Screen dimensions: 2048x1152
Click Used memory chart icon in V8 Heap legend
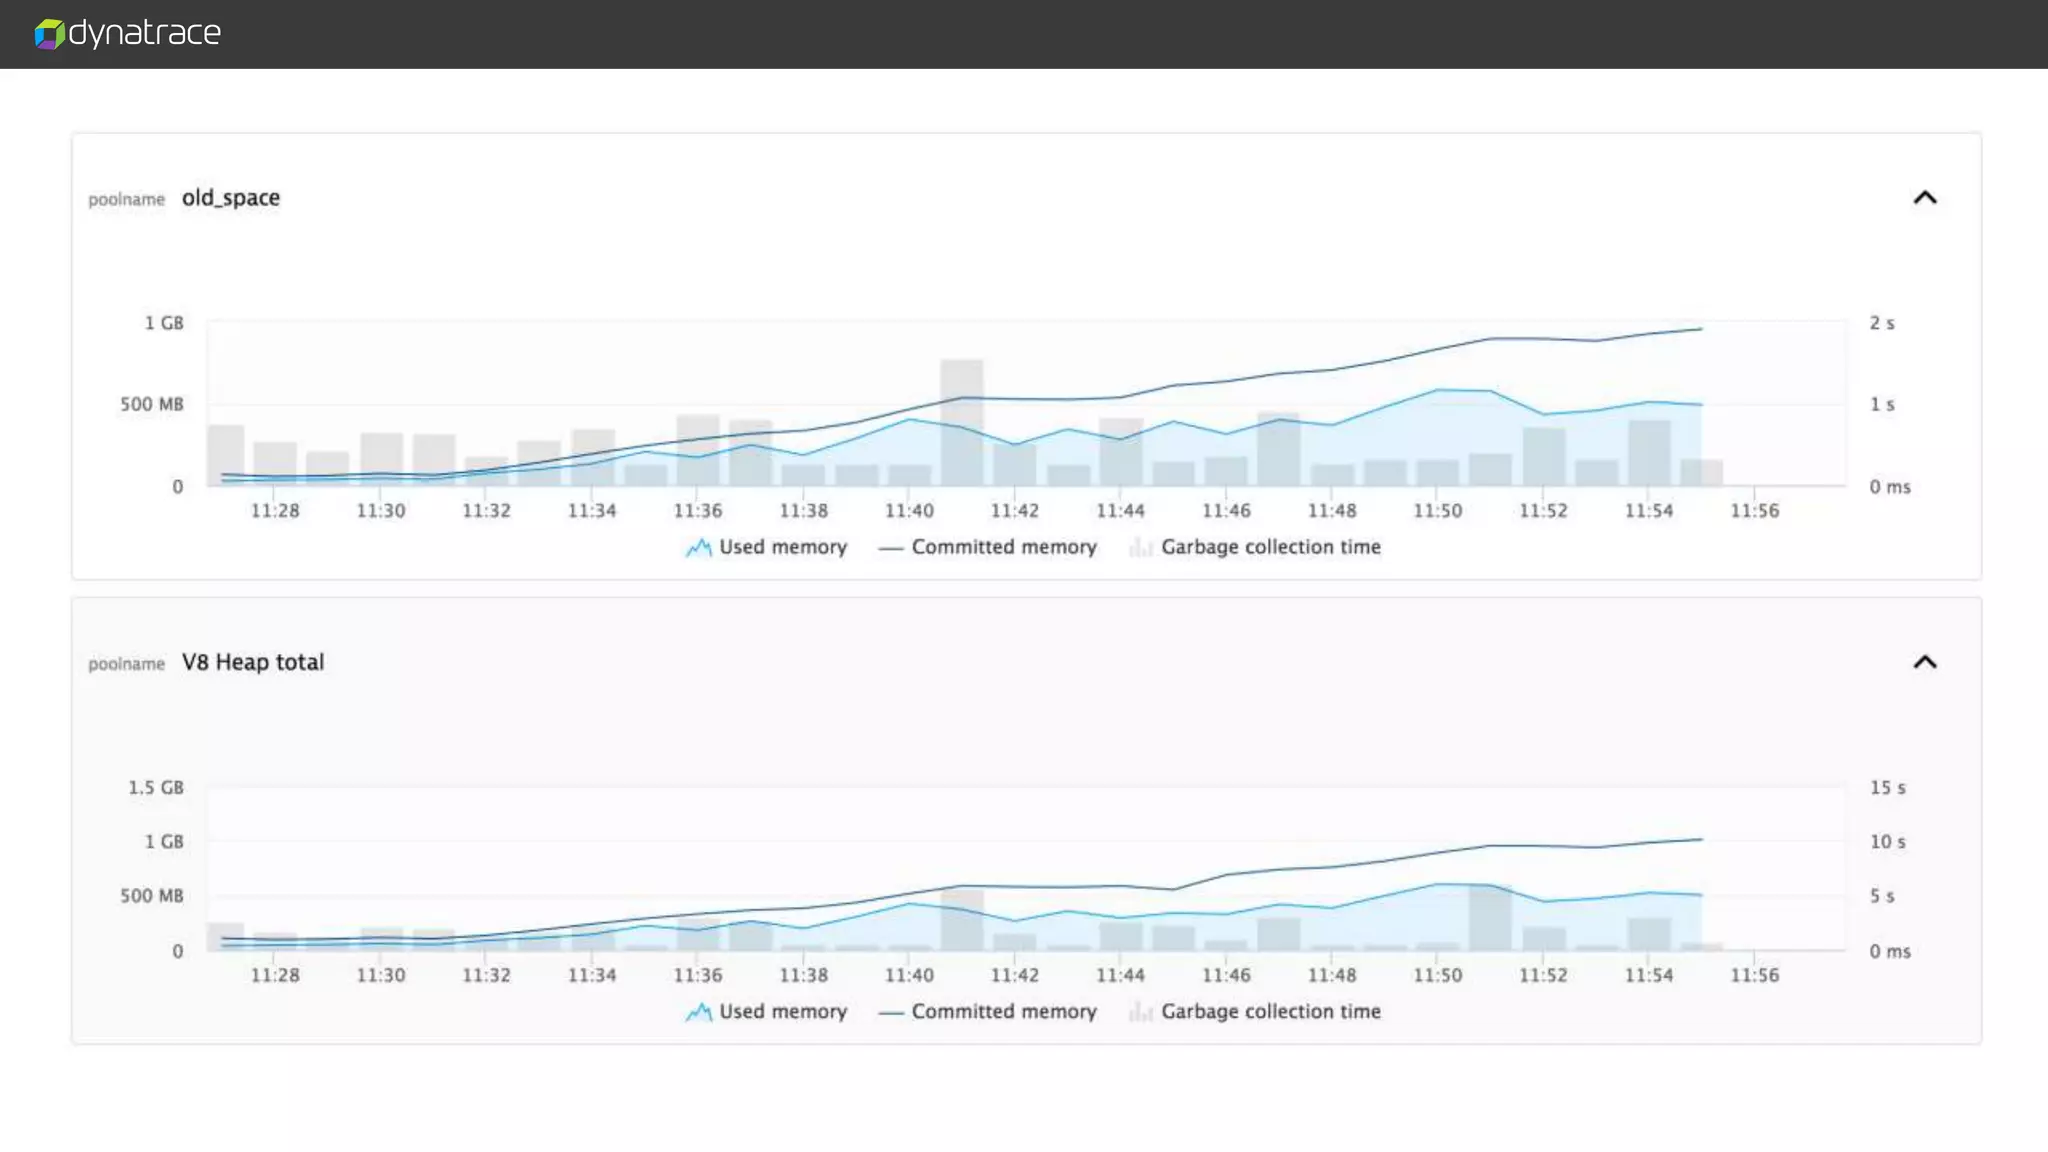pyautogui.click(x=698, y=1011)
